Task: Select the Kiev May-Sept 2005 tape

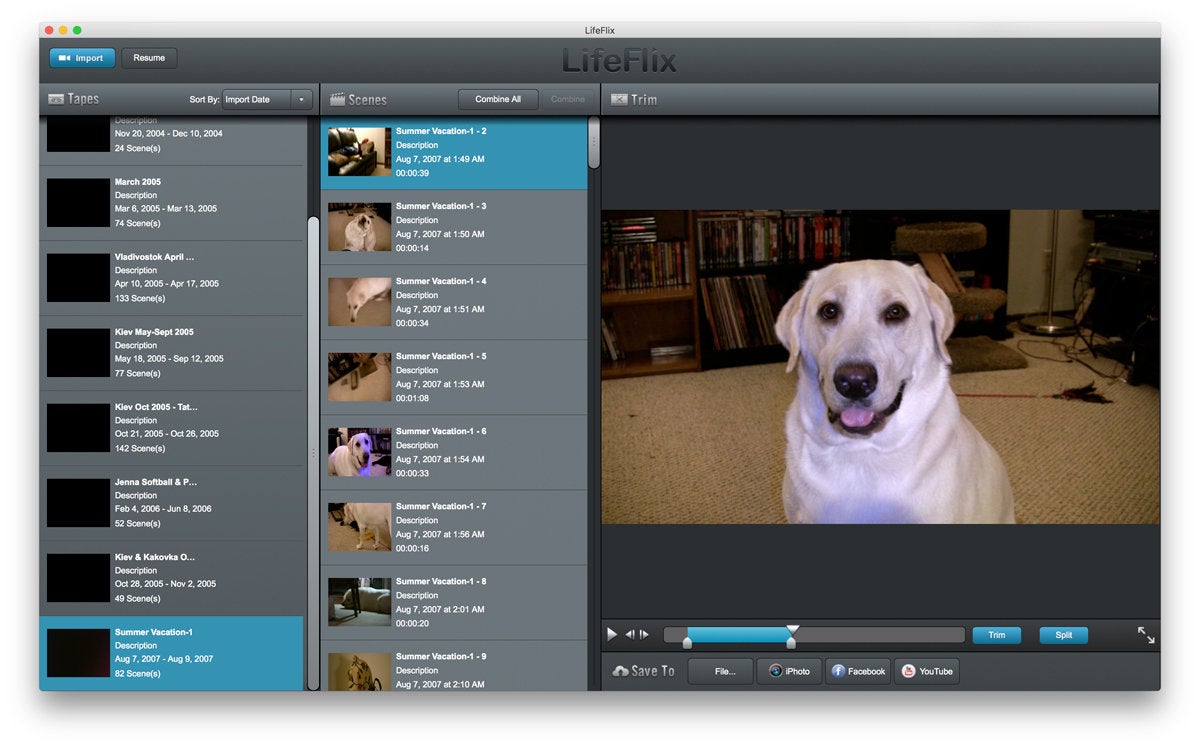Action: point(171,353)
